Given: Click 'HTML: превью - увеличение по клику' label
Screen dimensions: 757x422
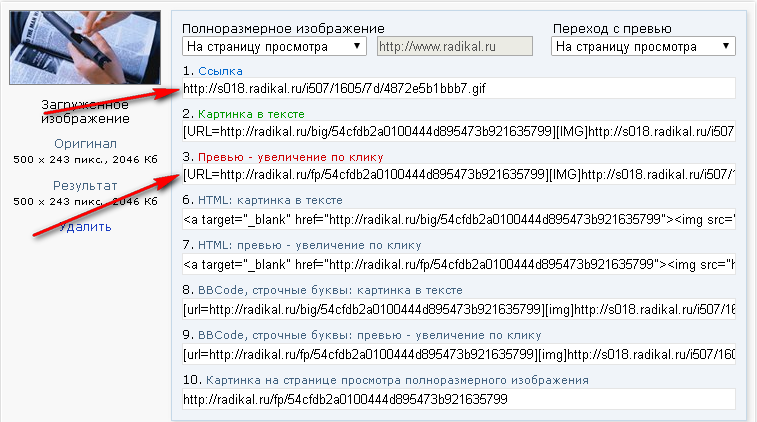Looking at the screenshot, I should pos(309,245).
